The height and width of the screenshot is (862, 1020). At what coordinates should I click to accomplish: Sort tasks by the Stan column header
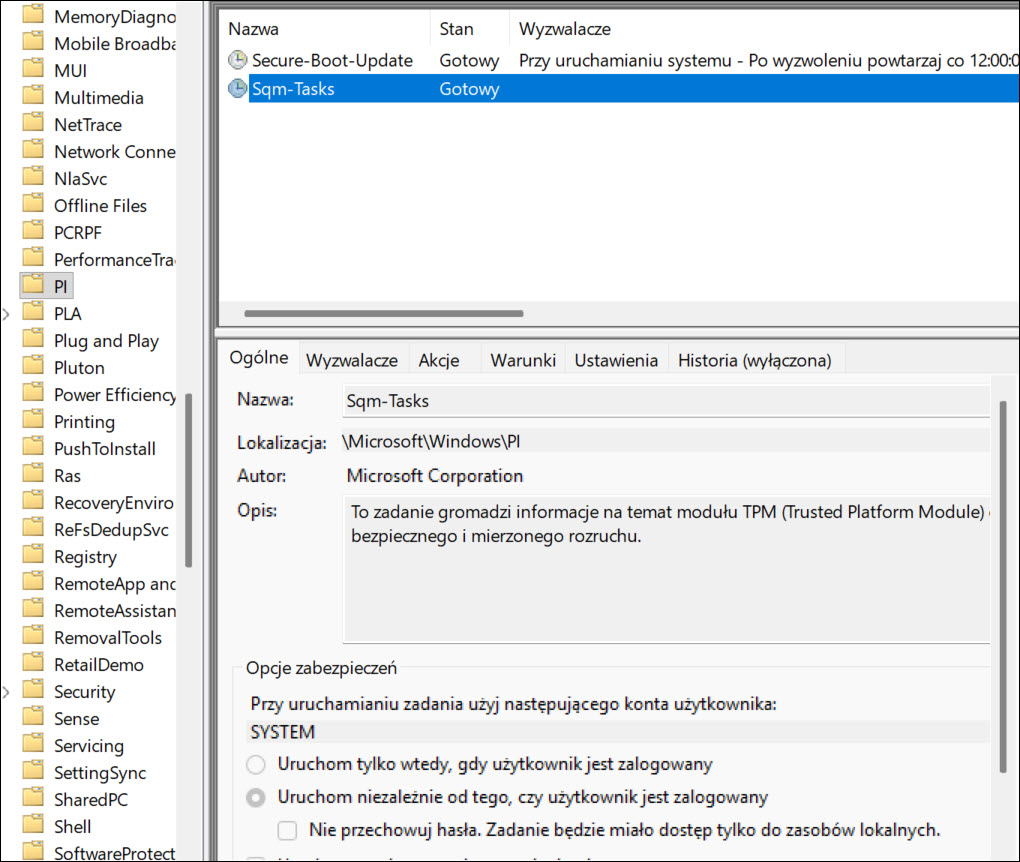click(457, 30)
